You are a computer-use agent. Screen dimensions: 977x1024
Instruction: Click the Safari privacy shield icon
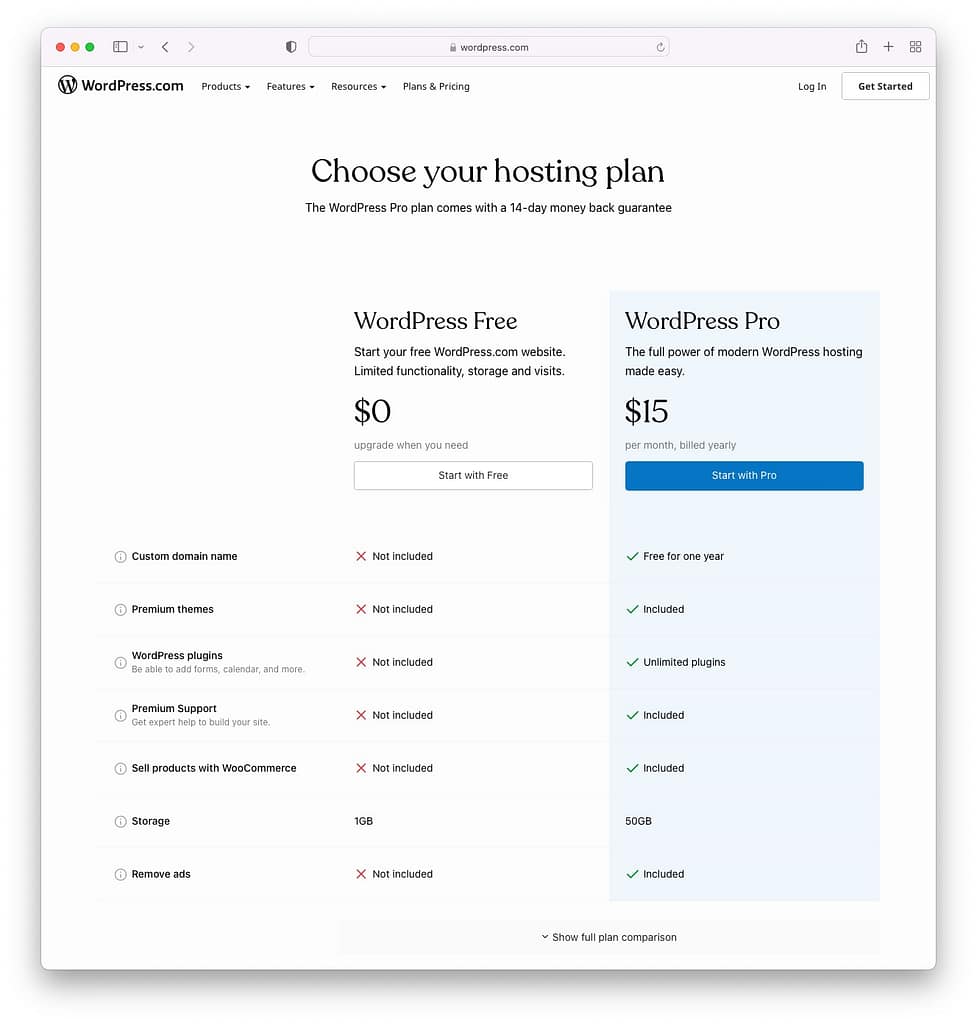[x=290, y=46]
